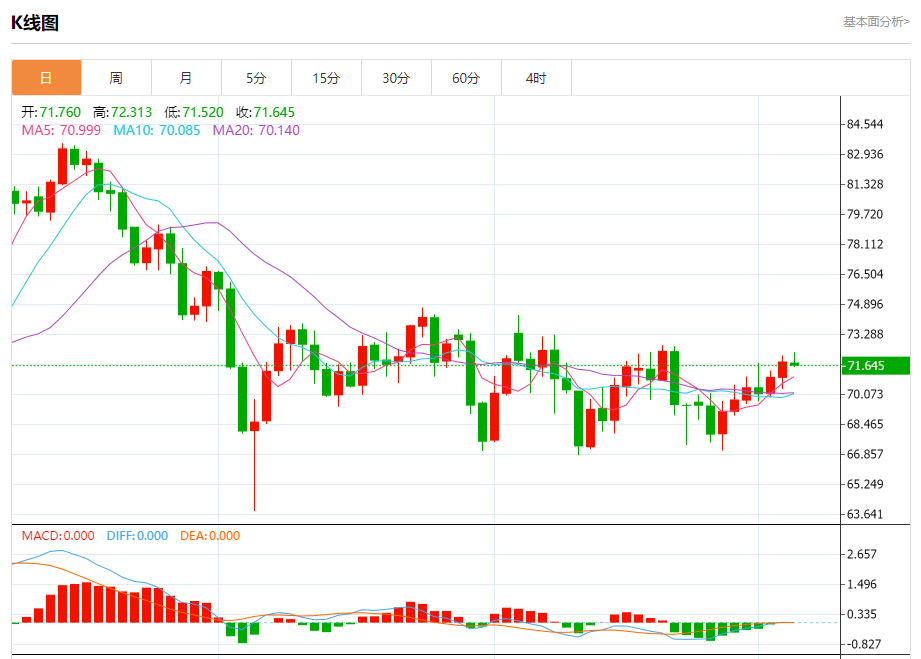Click the 1.496 MACD axis label
This screenshot has height=659, width=921.
coord(862,584)
